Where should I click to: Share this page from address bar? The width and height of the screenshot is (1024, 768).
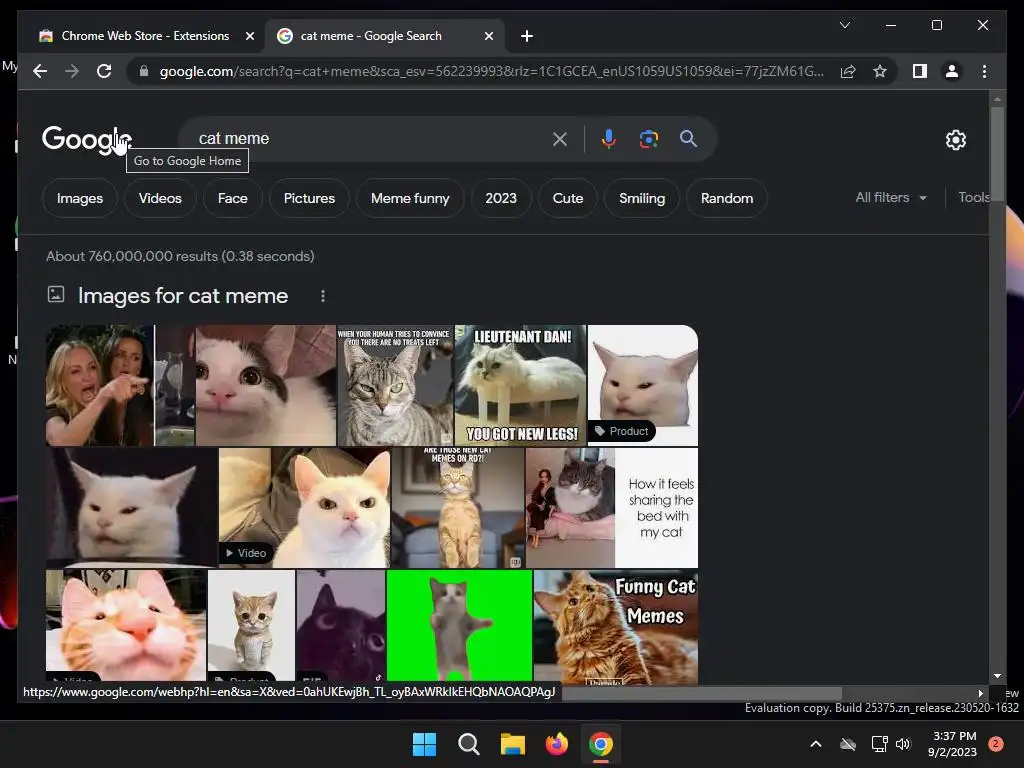[848, 71]
